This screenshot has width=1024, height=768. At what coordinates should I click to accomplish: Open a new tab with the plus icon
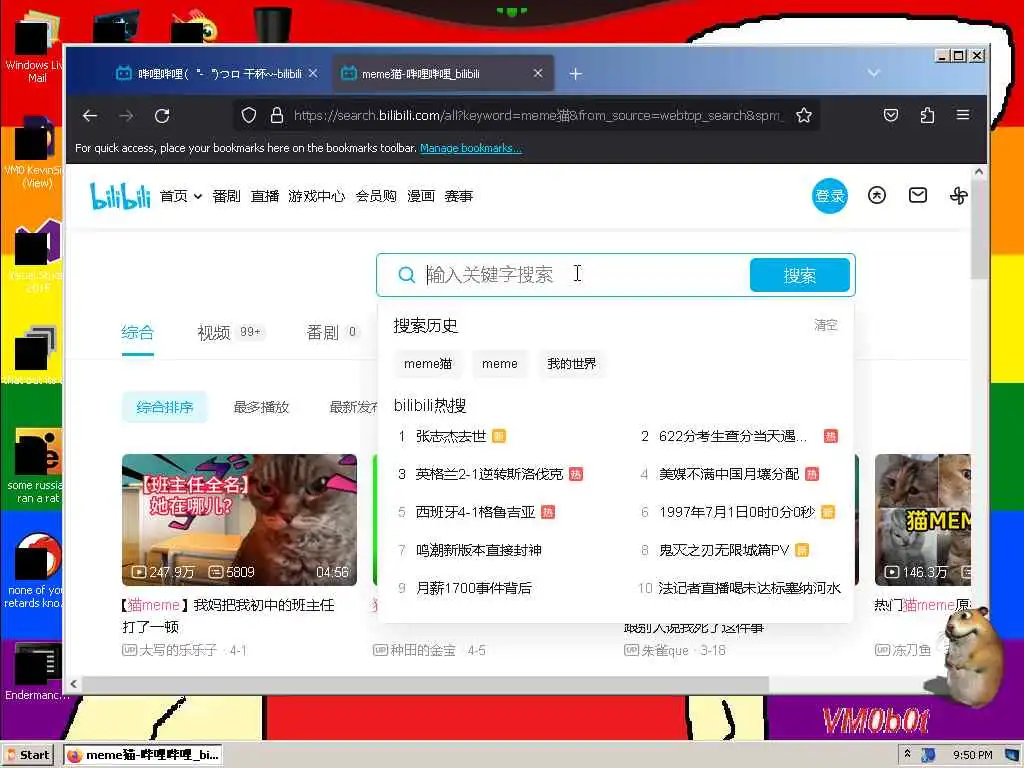click(x=575, y=74)
